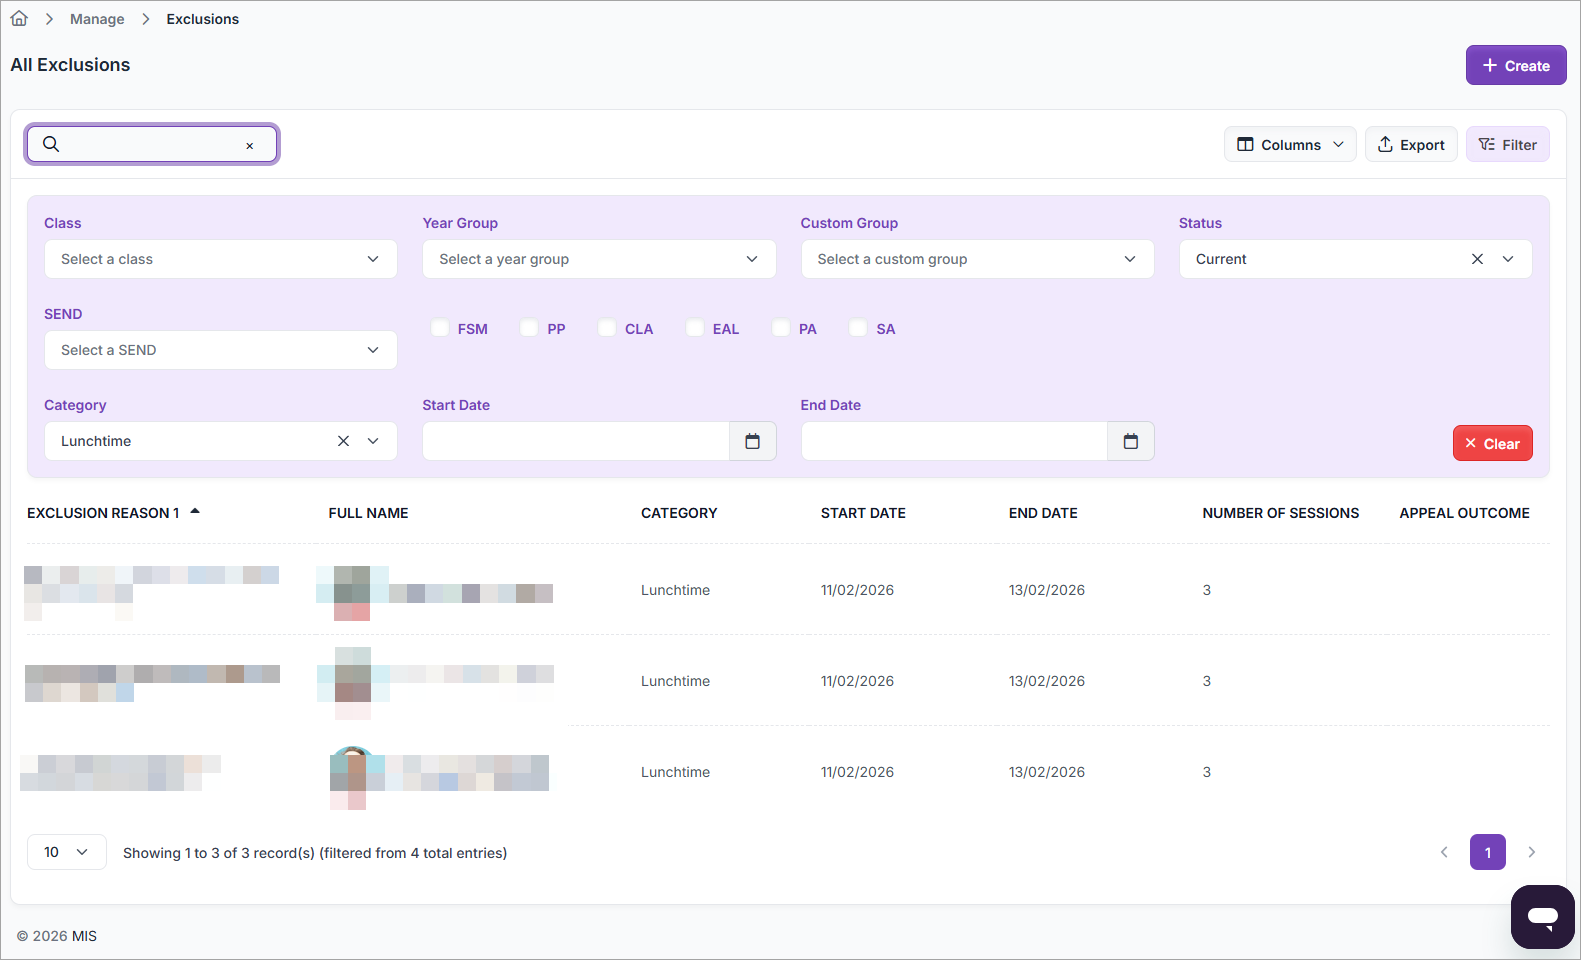The height and width of the screenshot is (960, 1581).
Task: Clear the search box text
Action: click(250, 146)
